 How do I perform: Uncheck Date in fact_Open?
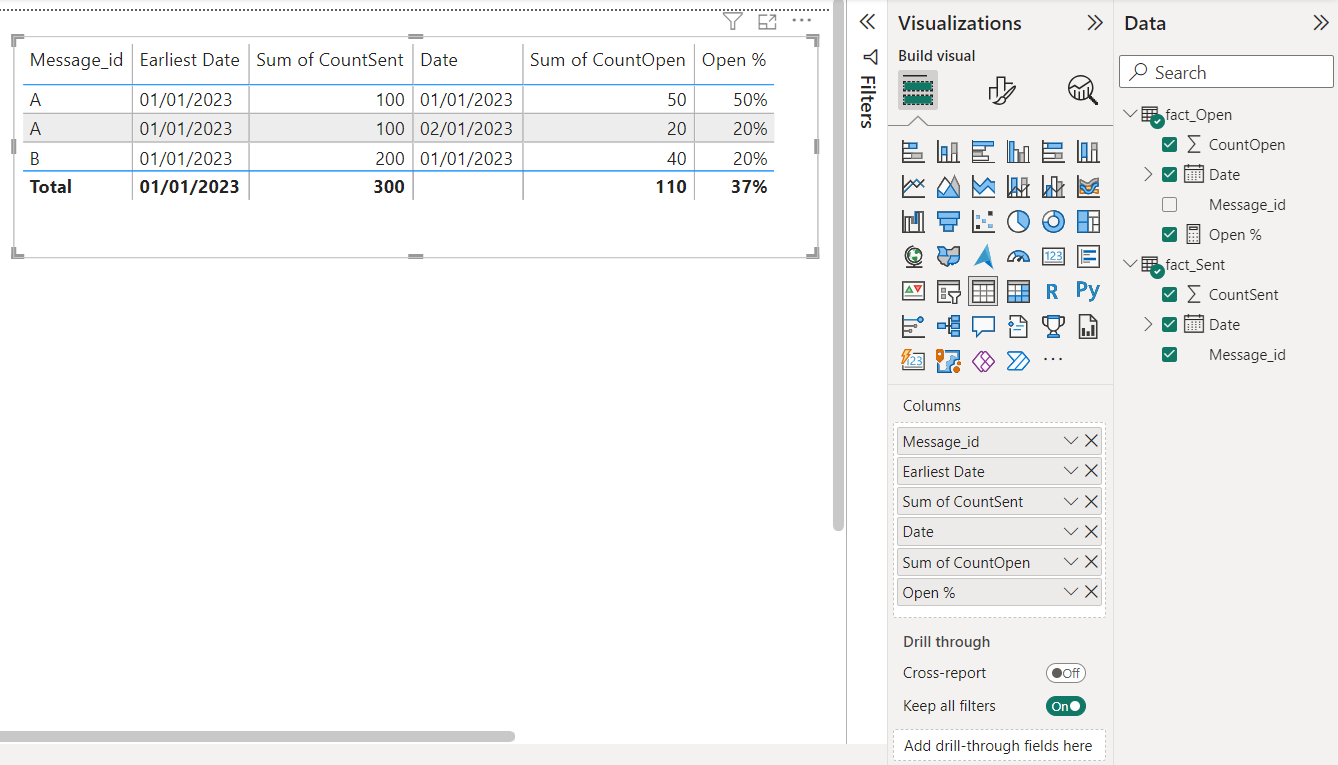[1169, 174]
